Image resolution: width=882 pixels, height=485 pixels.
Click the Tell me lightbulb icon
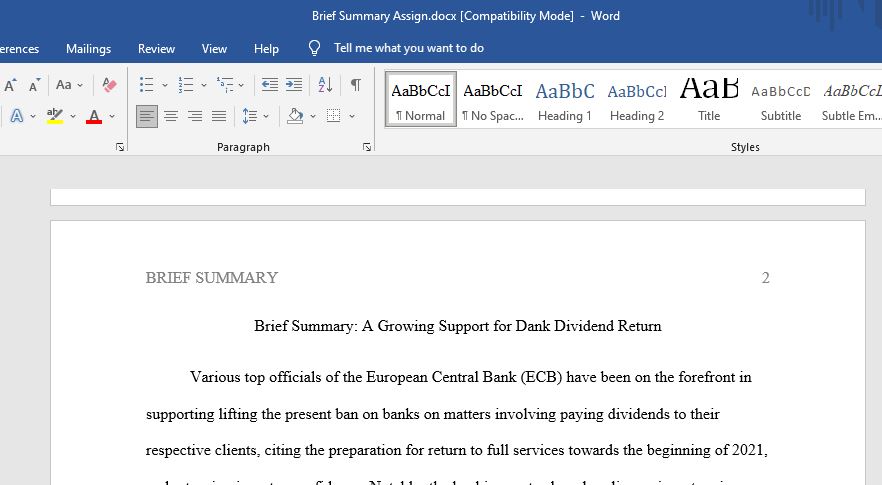coord(314,48)
